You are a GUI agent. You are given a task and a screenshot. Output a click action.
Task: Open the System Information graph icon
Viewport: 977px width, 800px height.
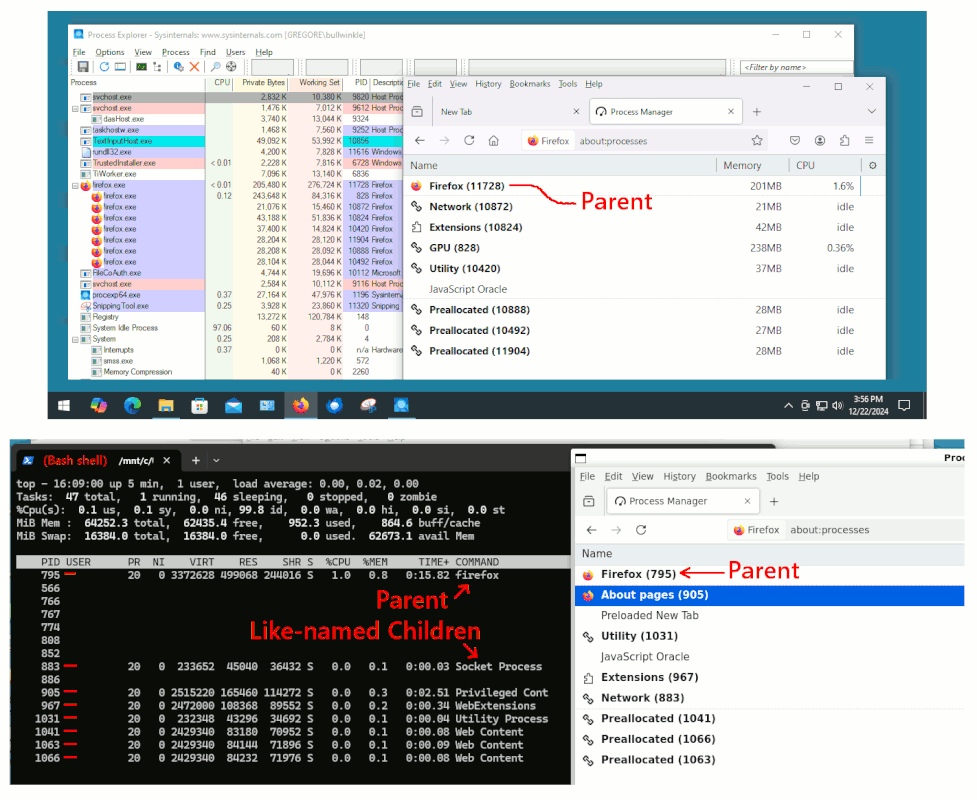141,67
